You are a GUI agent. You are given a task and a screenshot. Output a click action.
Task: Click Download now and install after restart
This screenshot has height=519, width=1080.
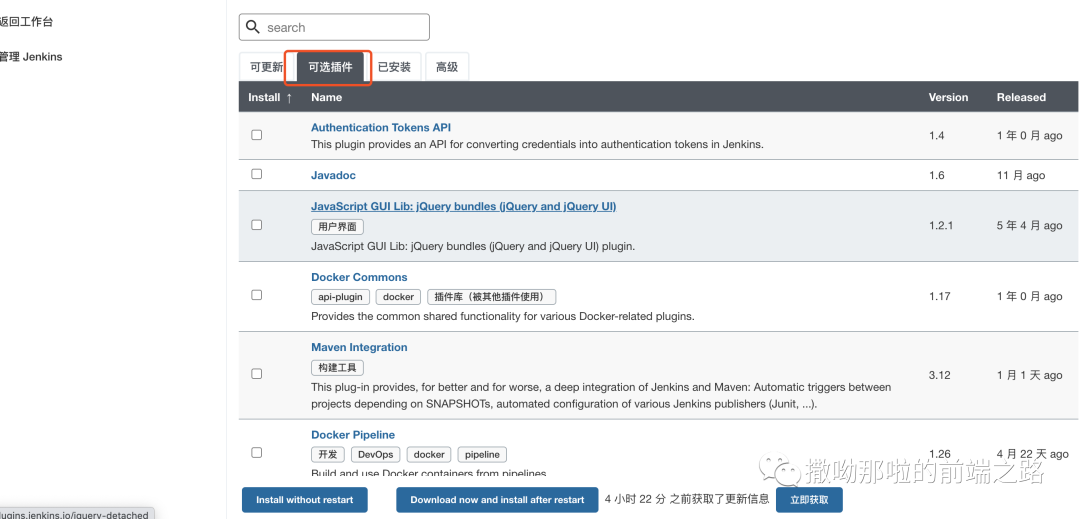click(x=497, y=500)
